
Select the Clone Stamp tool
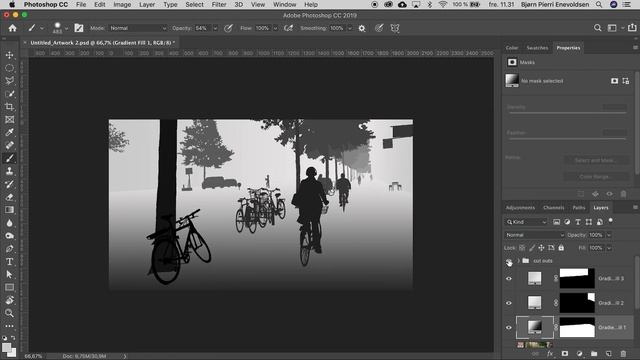9,171
